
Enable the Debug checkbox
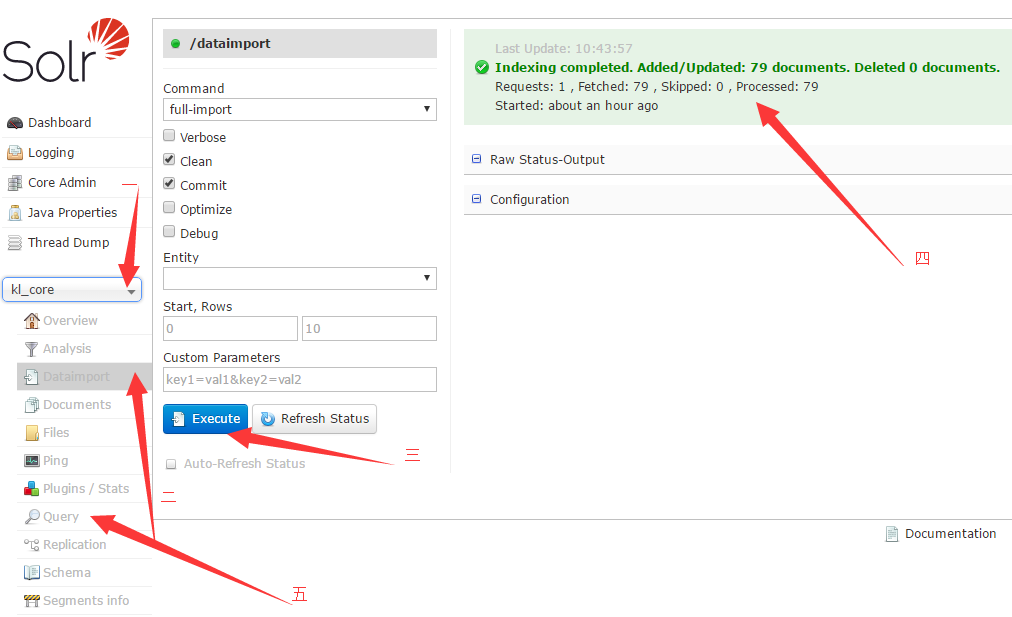(x=169, y=231)
